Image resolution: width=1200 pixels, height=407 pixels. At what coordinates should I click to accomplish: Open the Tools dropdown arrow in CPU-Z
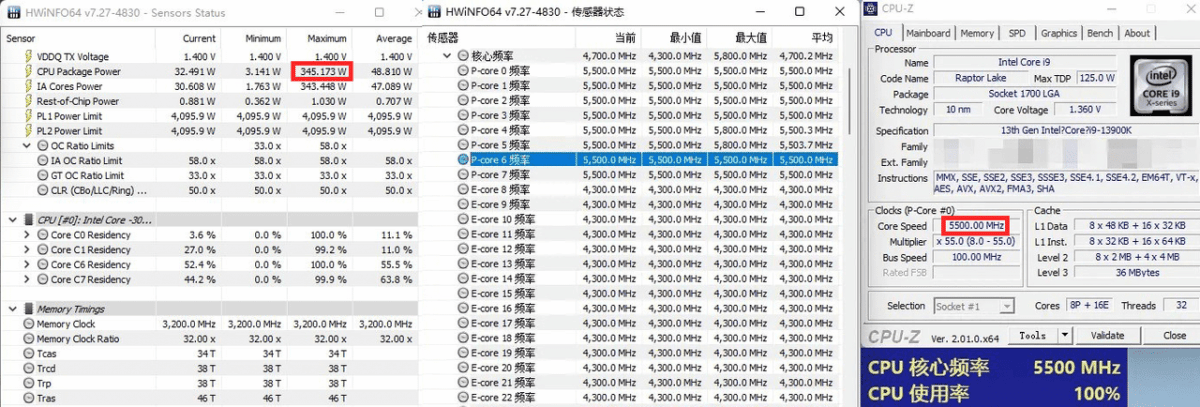pyautogui.click(x=1062, y=336)
